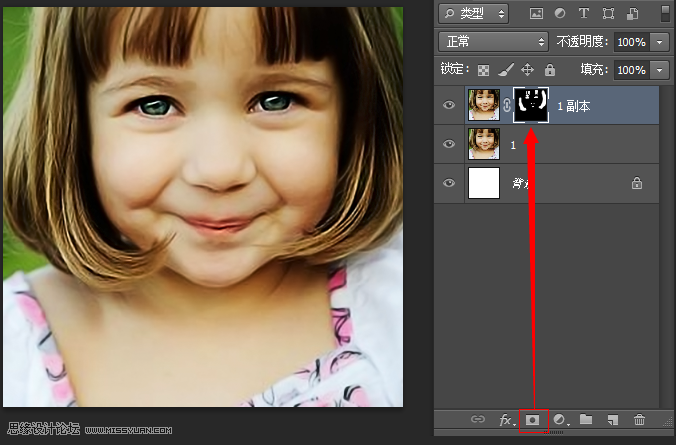
Task: Click the background layer lock icon
Action: (x=637, y=183)
